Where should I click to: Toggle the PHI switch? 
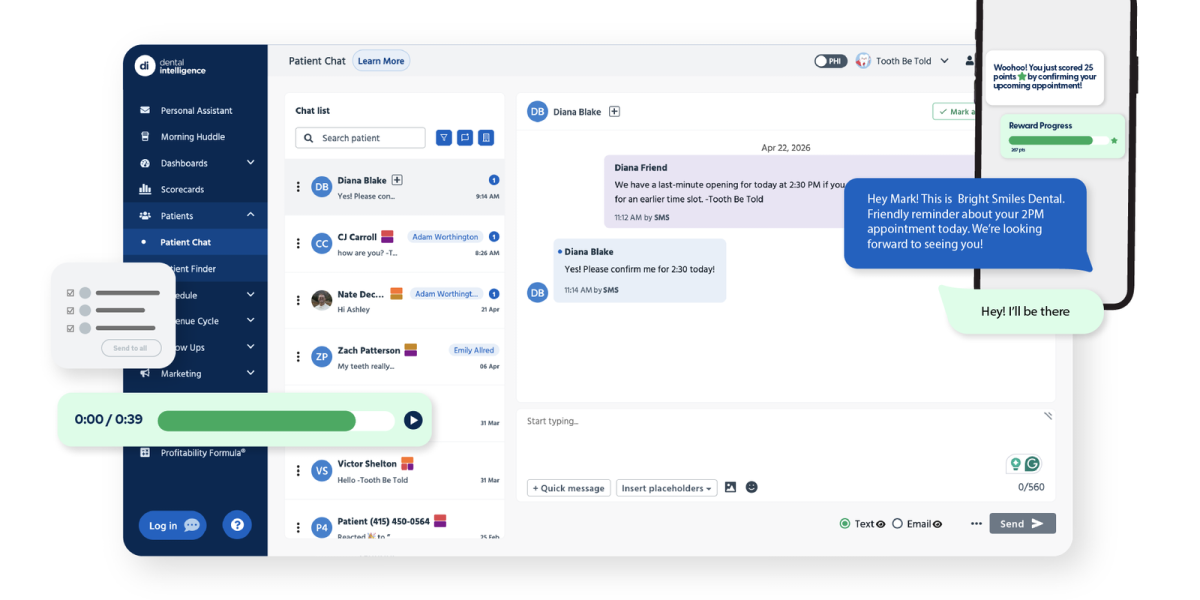(829, 61)
